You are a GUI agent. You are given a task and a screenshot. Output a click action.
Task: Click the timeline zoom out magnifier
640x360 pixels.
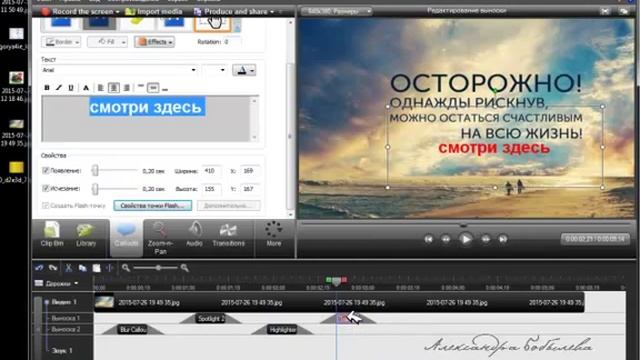(126, 268)
